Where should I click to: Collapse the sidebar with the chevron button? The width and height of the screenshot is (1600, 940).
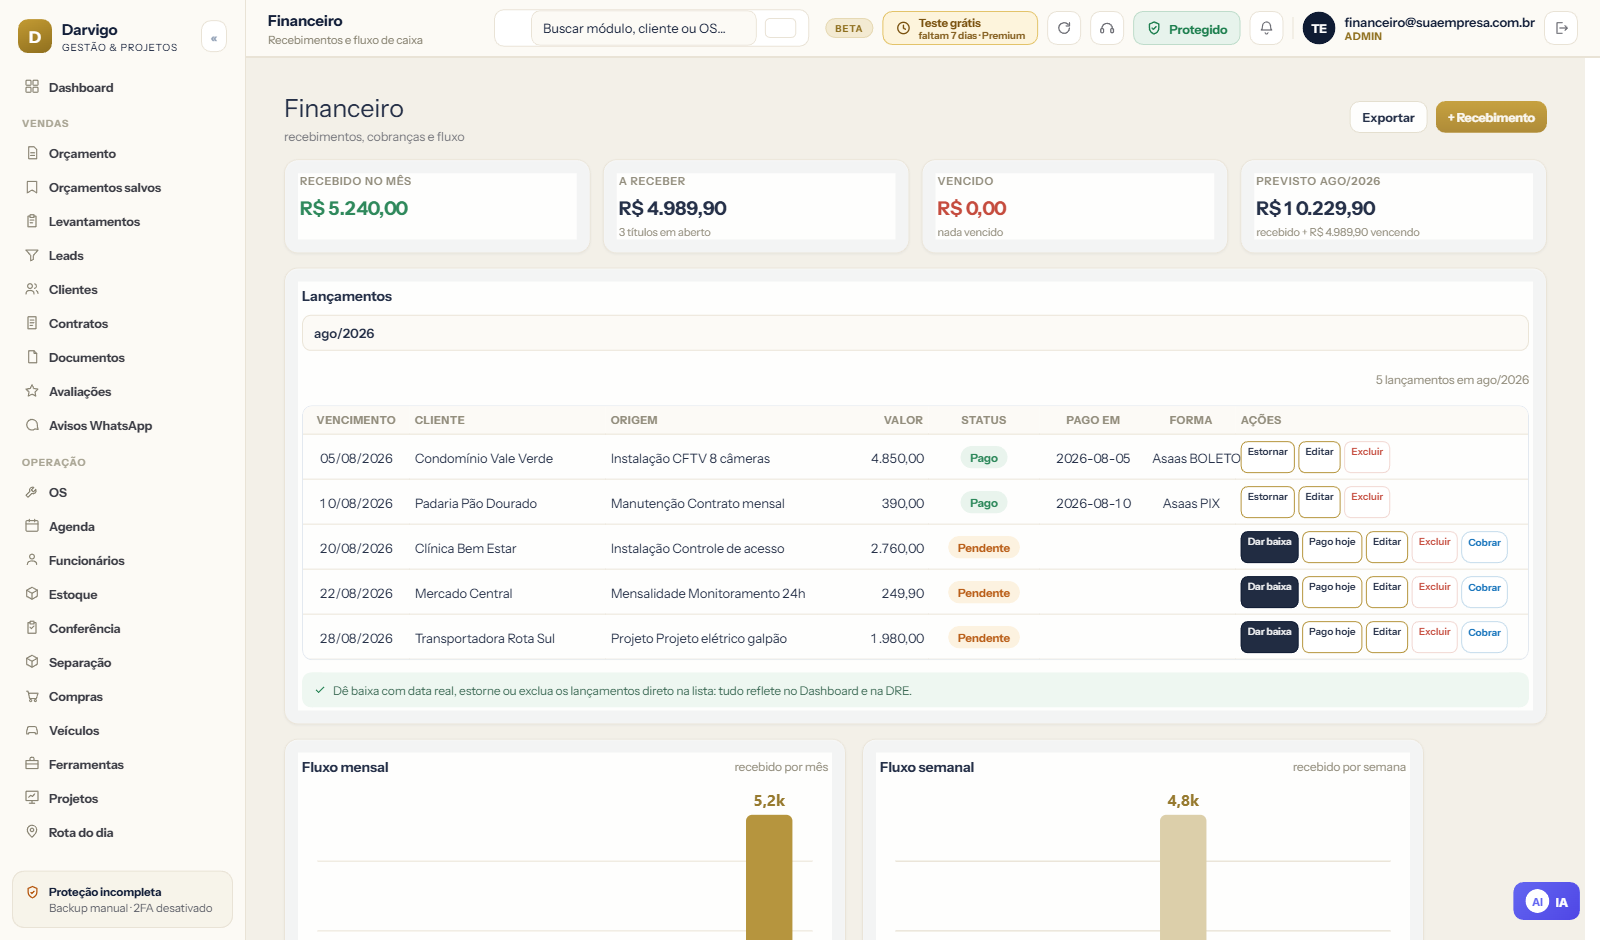(213, 37)
